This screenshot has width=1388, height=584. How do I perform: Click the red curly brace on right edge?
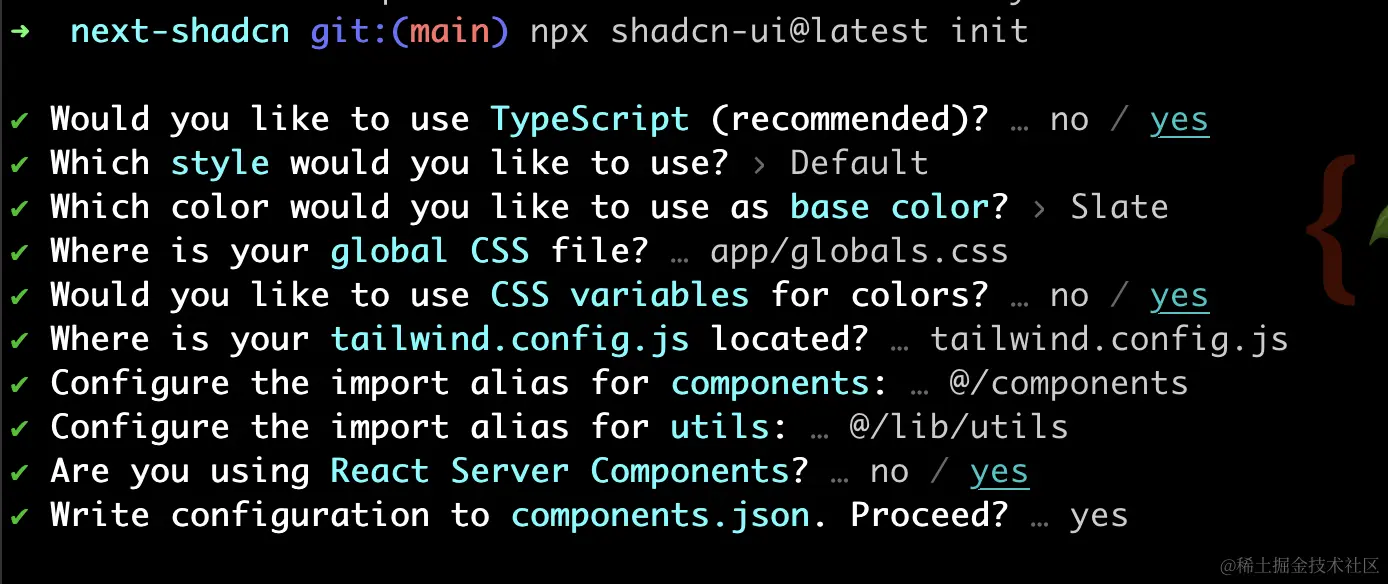(1331, 230)
